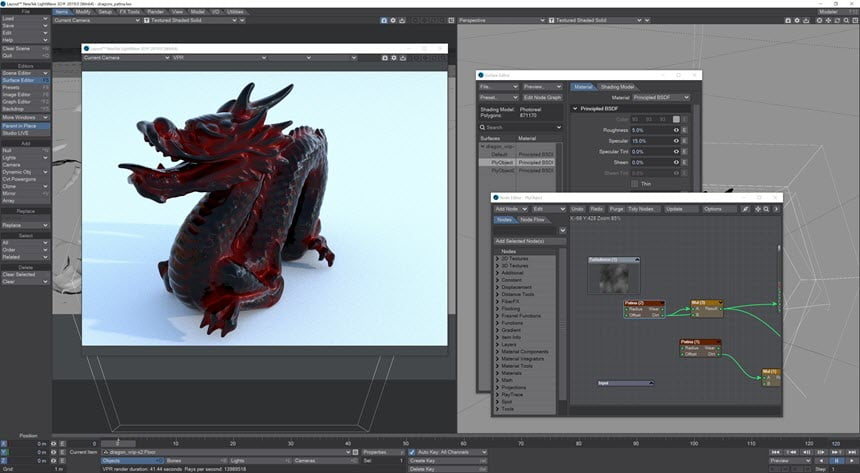Click Create Key button
Screen dimensions: 860x473
click(x=448, y=461)
